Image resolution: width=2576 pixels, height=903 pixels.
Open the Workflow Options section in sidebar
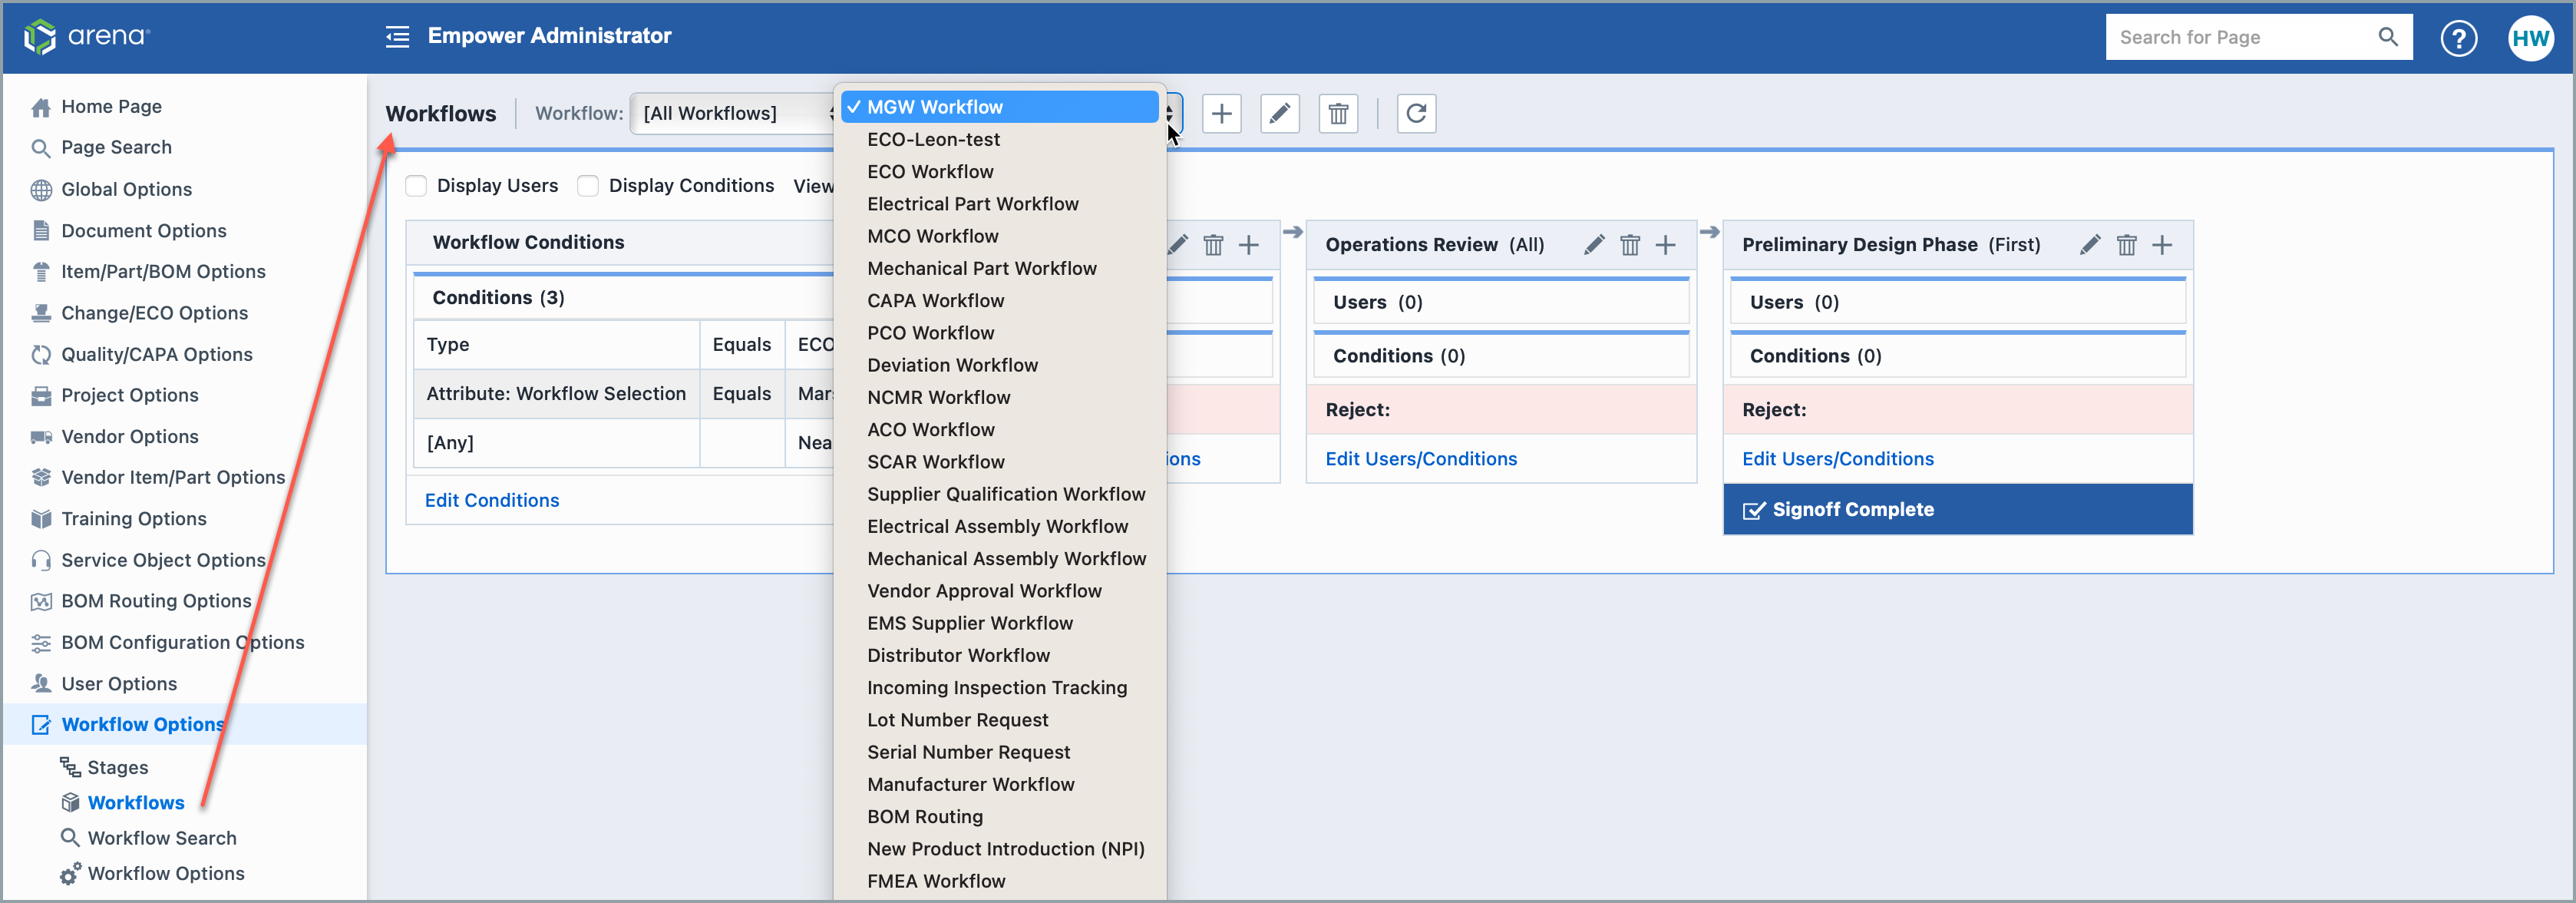[x=142, y=724]
